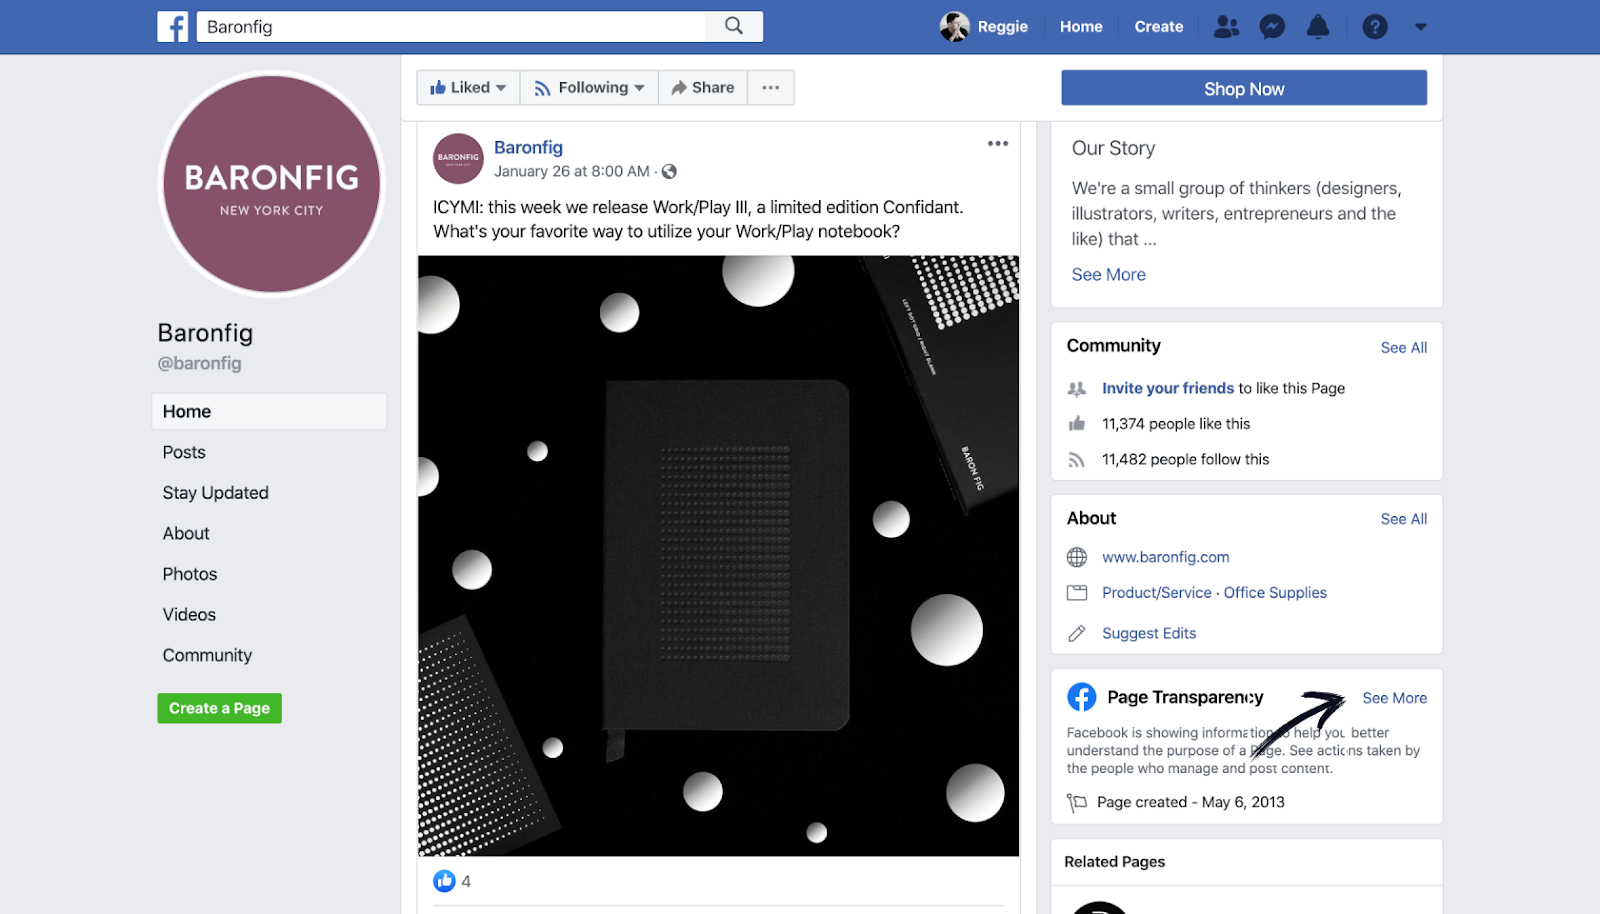
Task: Open the large Baronfig profile picture
Action: pyautogui.click(x=272, y=184)
